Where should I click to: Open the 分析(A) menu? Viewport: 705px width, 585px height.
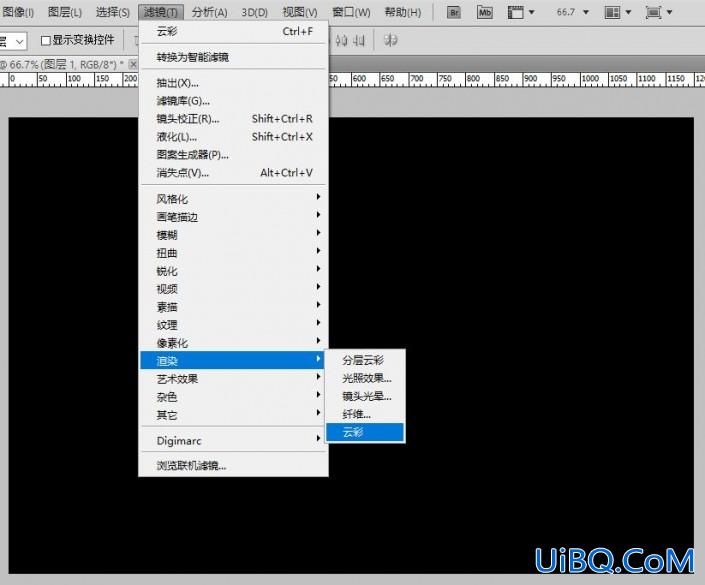coord(209,12)
